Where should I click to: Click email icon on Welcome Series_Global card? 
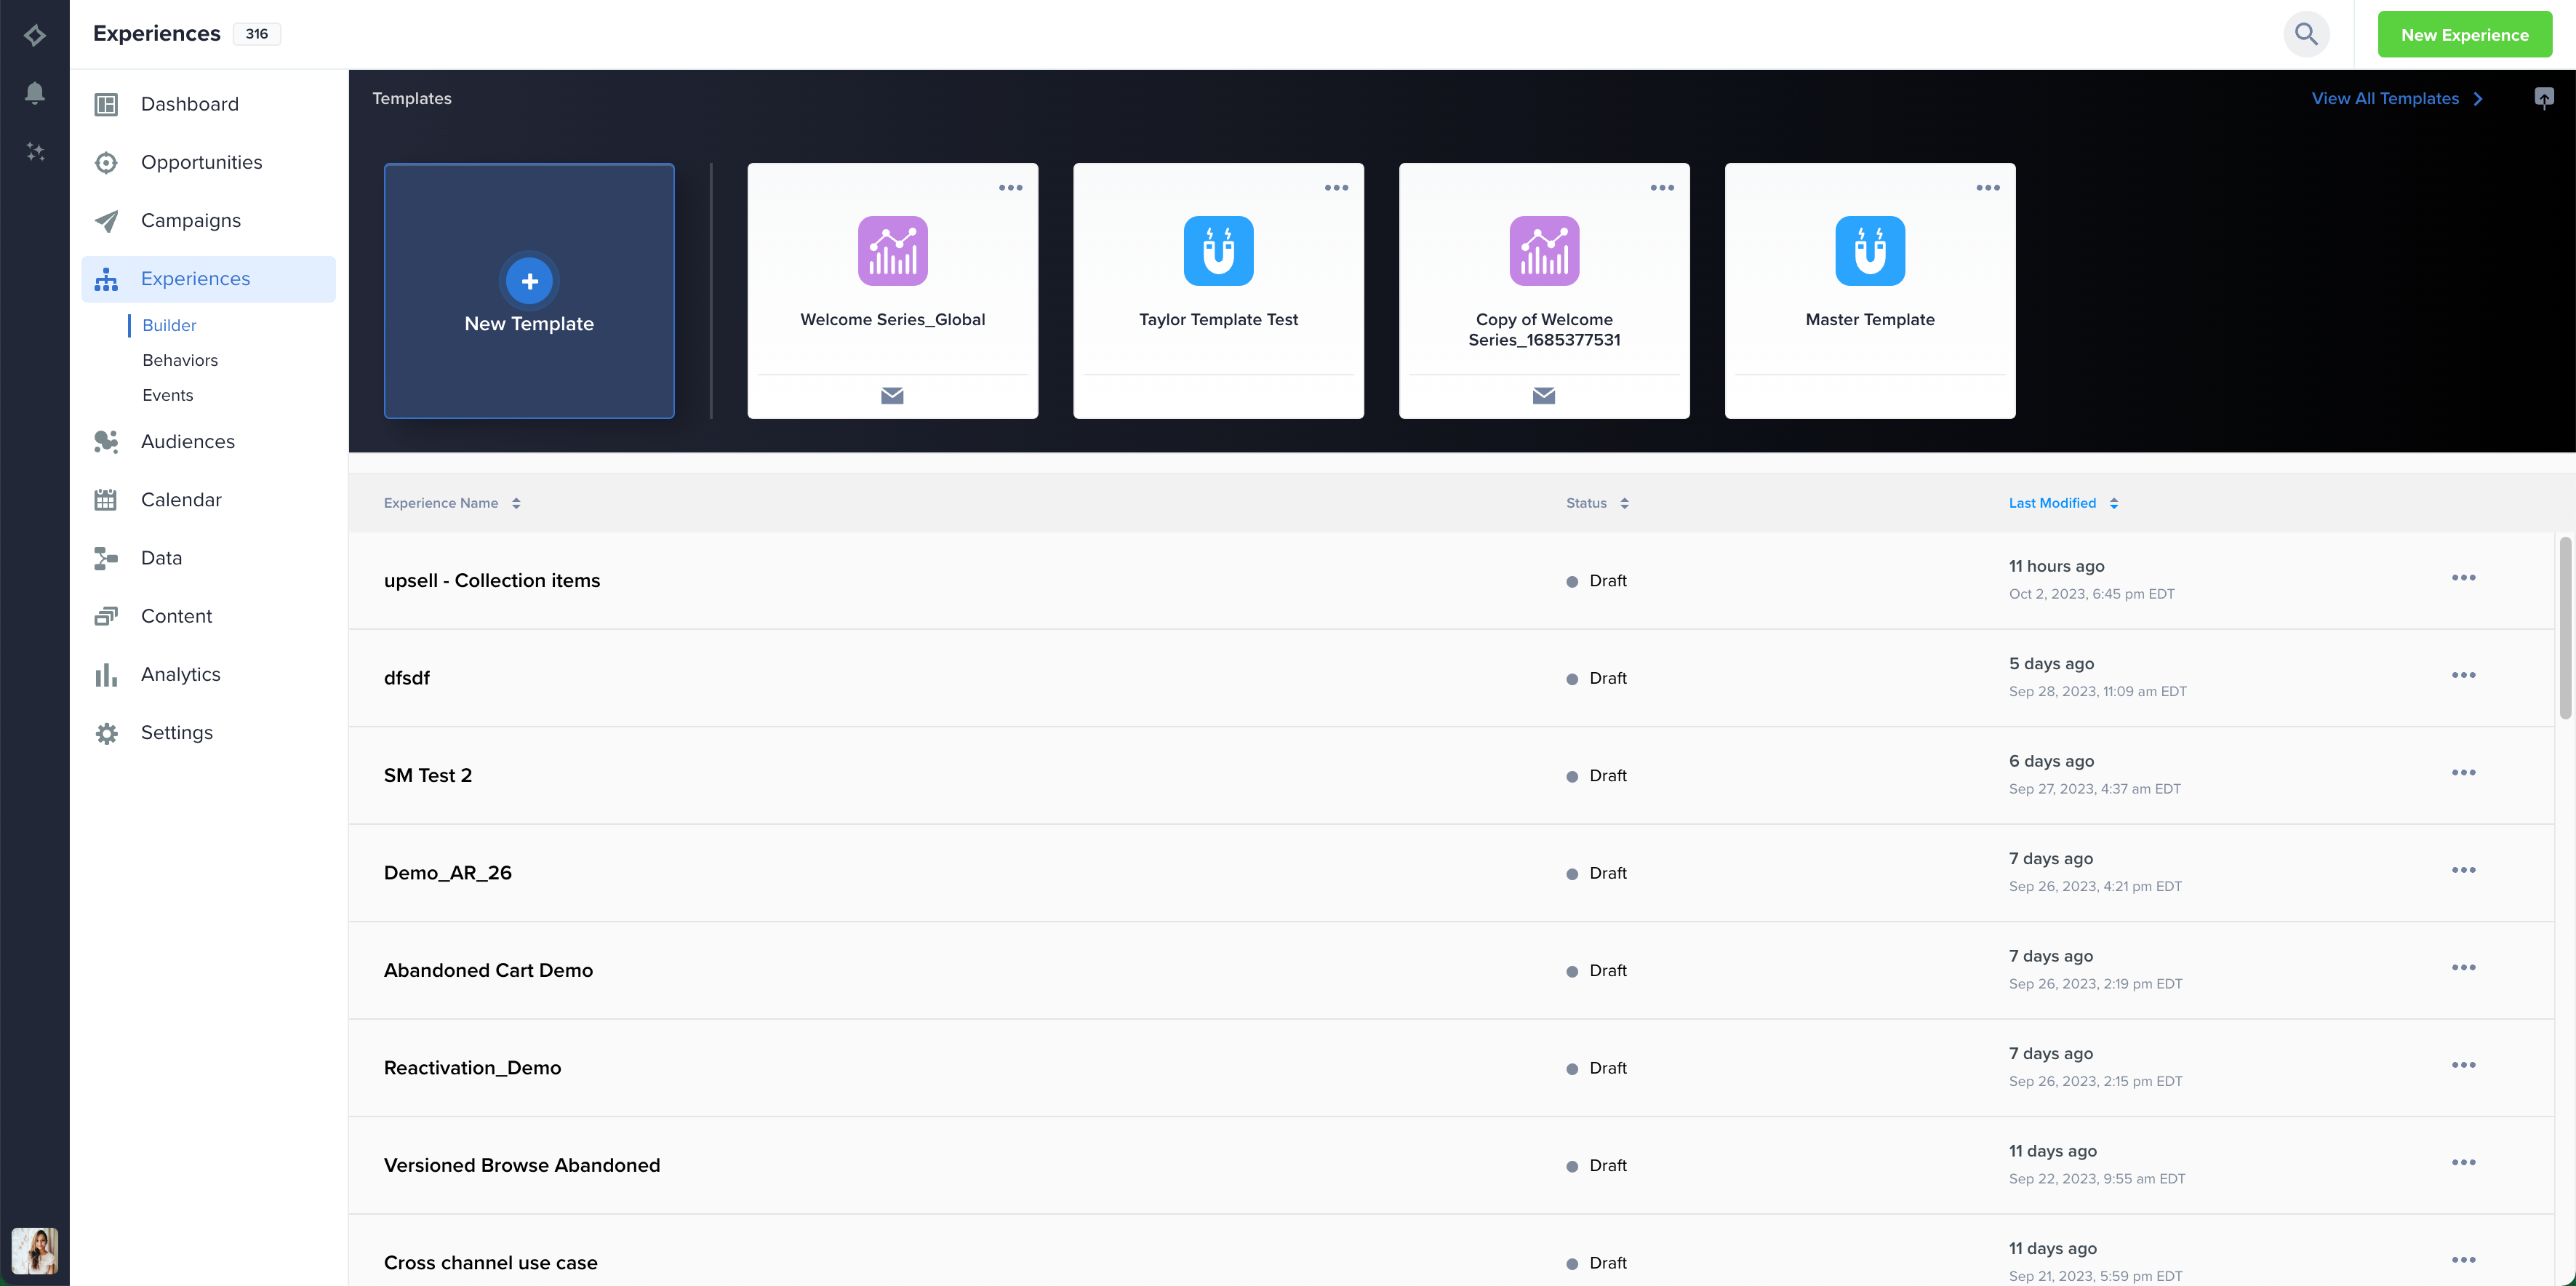(x=892, y=395)
